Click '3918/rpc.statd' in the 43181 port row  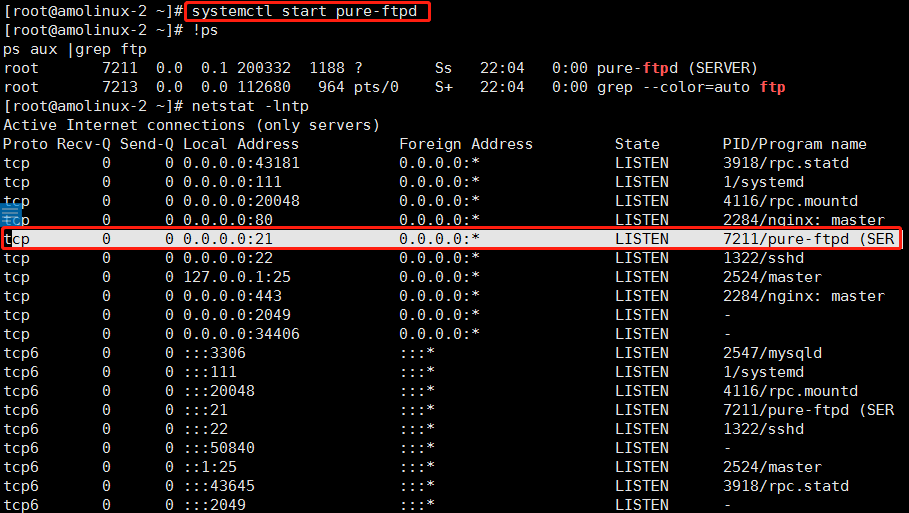point(786,163)
